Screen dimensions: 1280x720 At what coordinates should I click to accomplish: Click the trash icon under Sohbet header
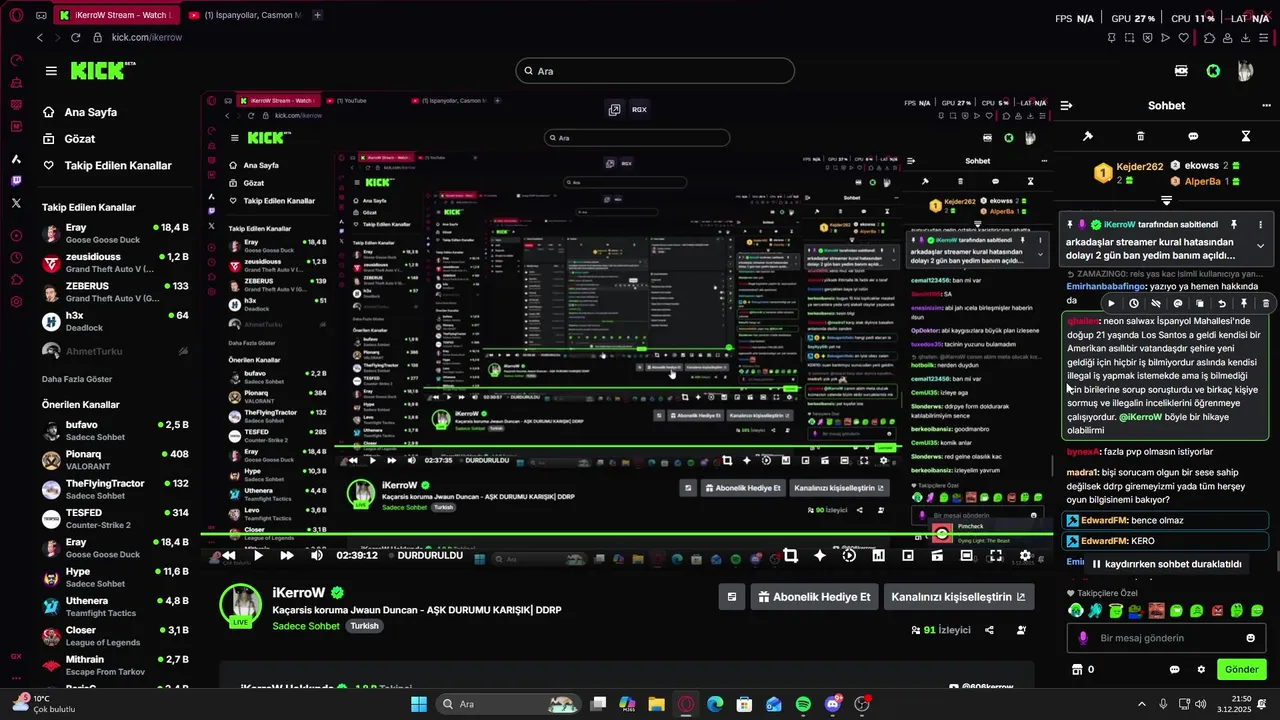point(1141,136)
